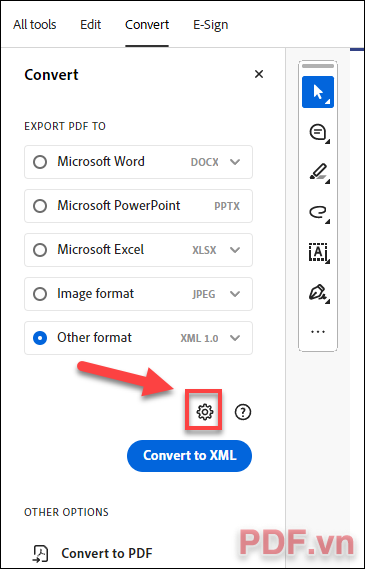Screen dimensions: 365x569
Task: Pick the Add comment tool
Action: tap(318, 133)
